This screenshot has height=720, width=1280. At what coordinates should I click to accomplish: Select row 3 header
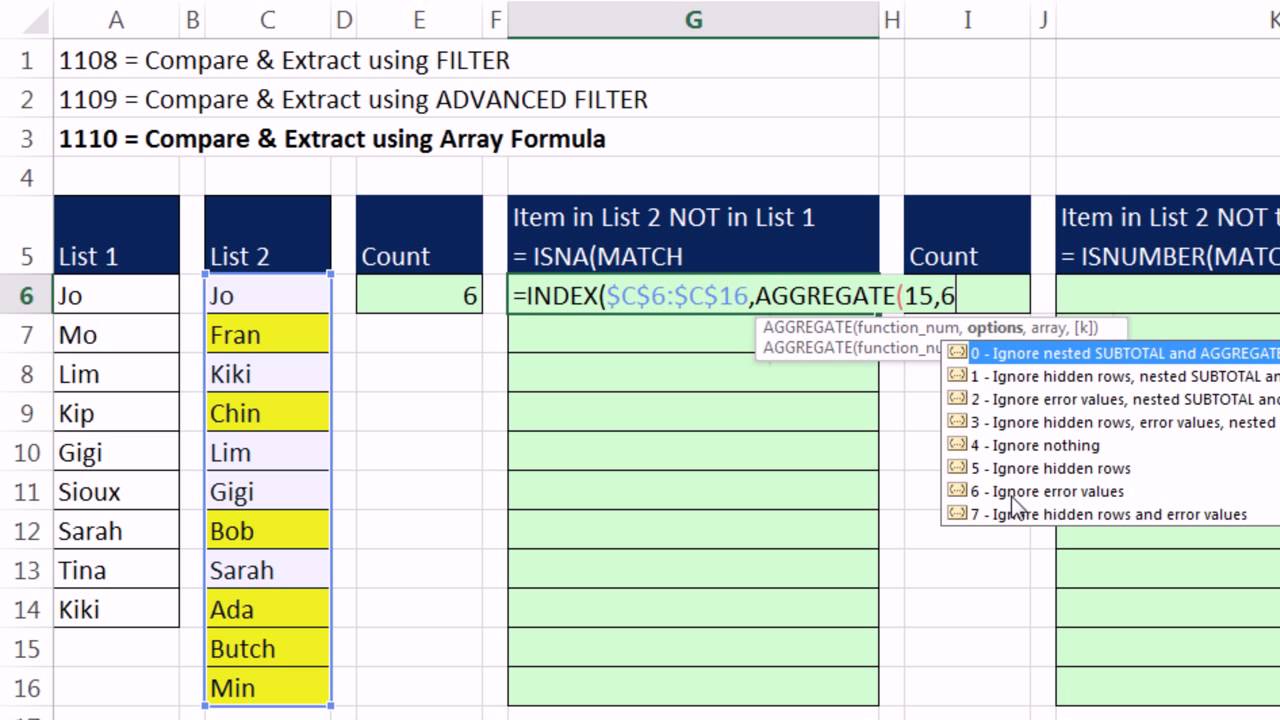coord(26,138)
